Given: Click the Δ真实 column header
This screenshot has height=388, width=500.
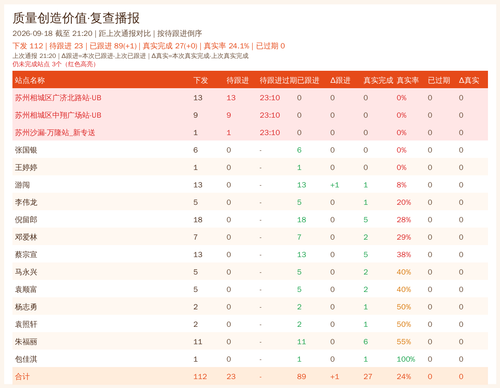Looking at the screenshot, I should [x=469, y=80].
